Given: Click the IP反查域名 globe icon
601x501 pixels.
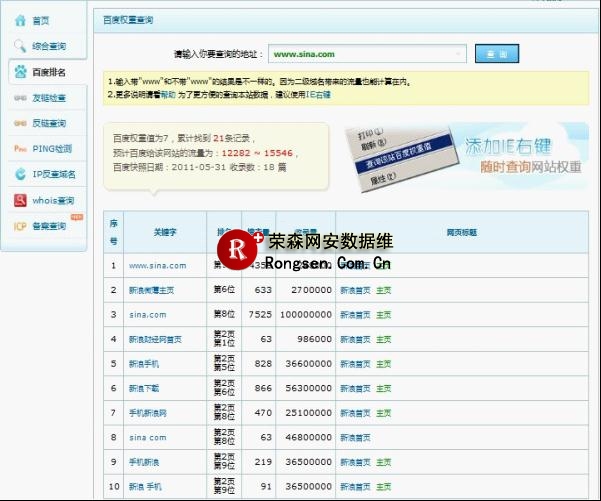Looking at the screenshot, I should (20, 175).
